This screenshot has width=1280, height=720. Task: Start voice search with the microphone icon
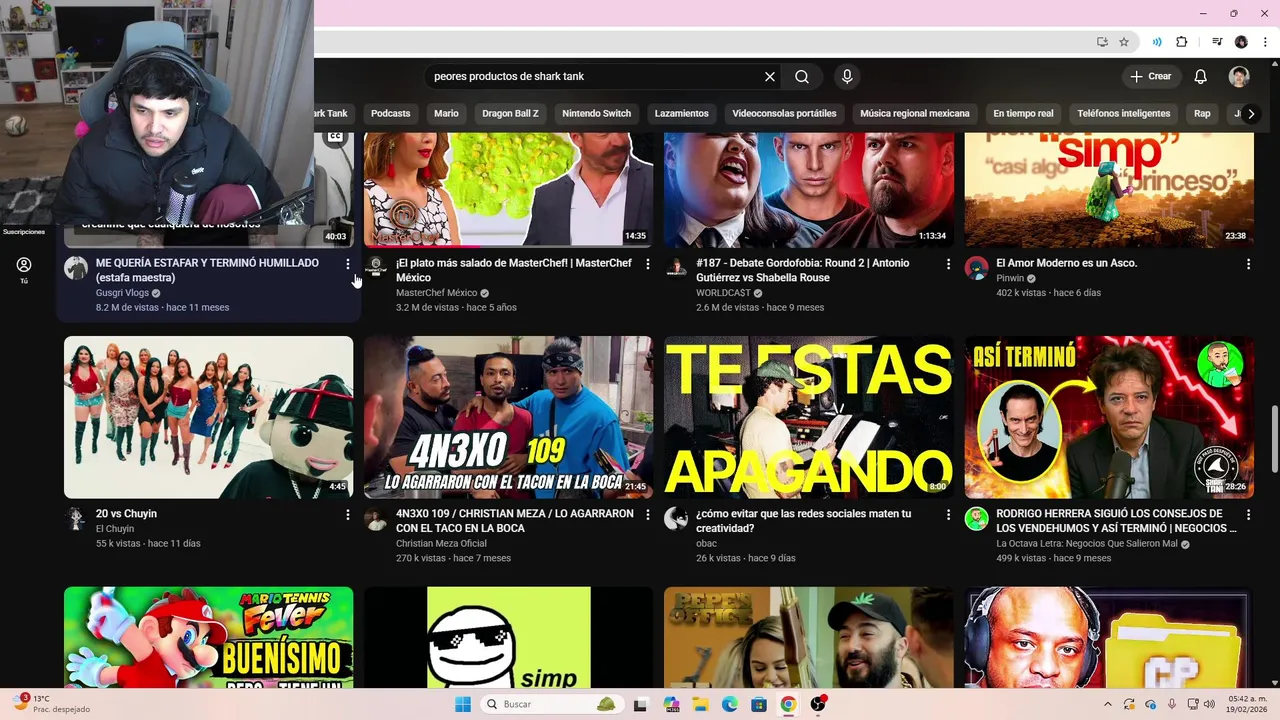tap(847, 76)
